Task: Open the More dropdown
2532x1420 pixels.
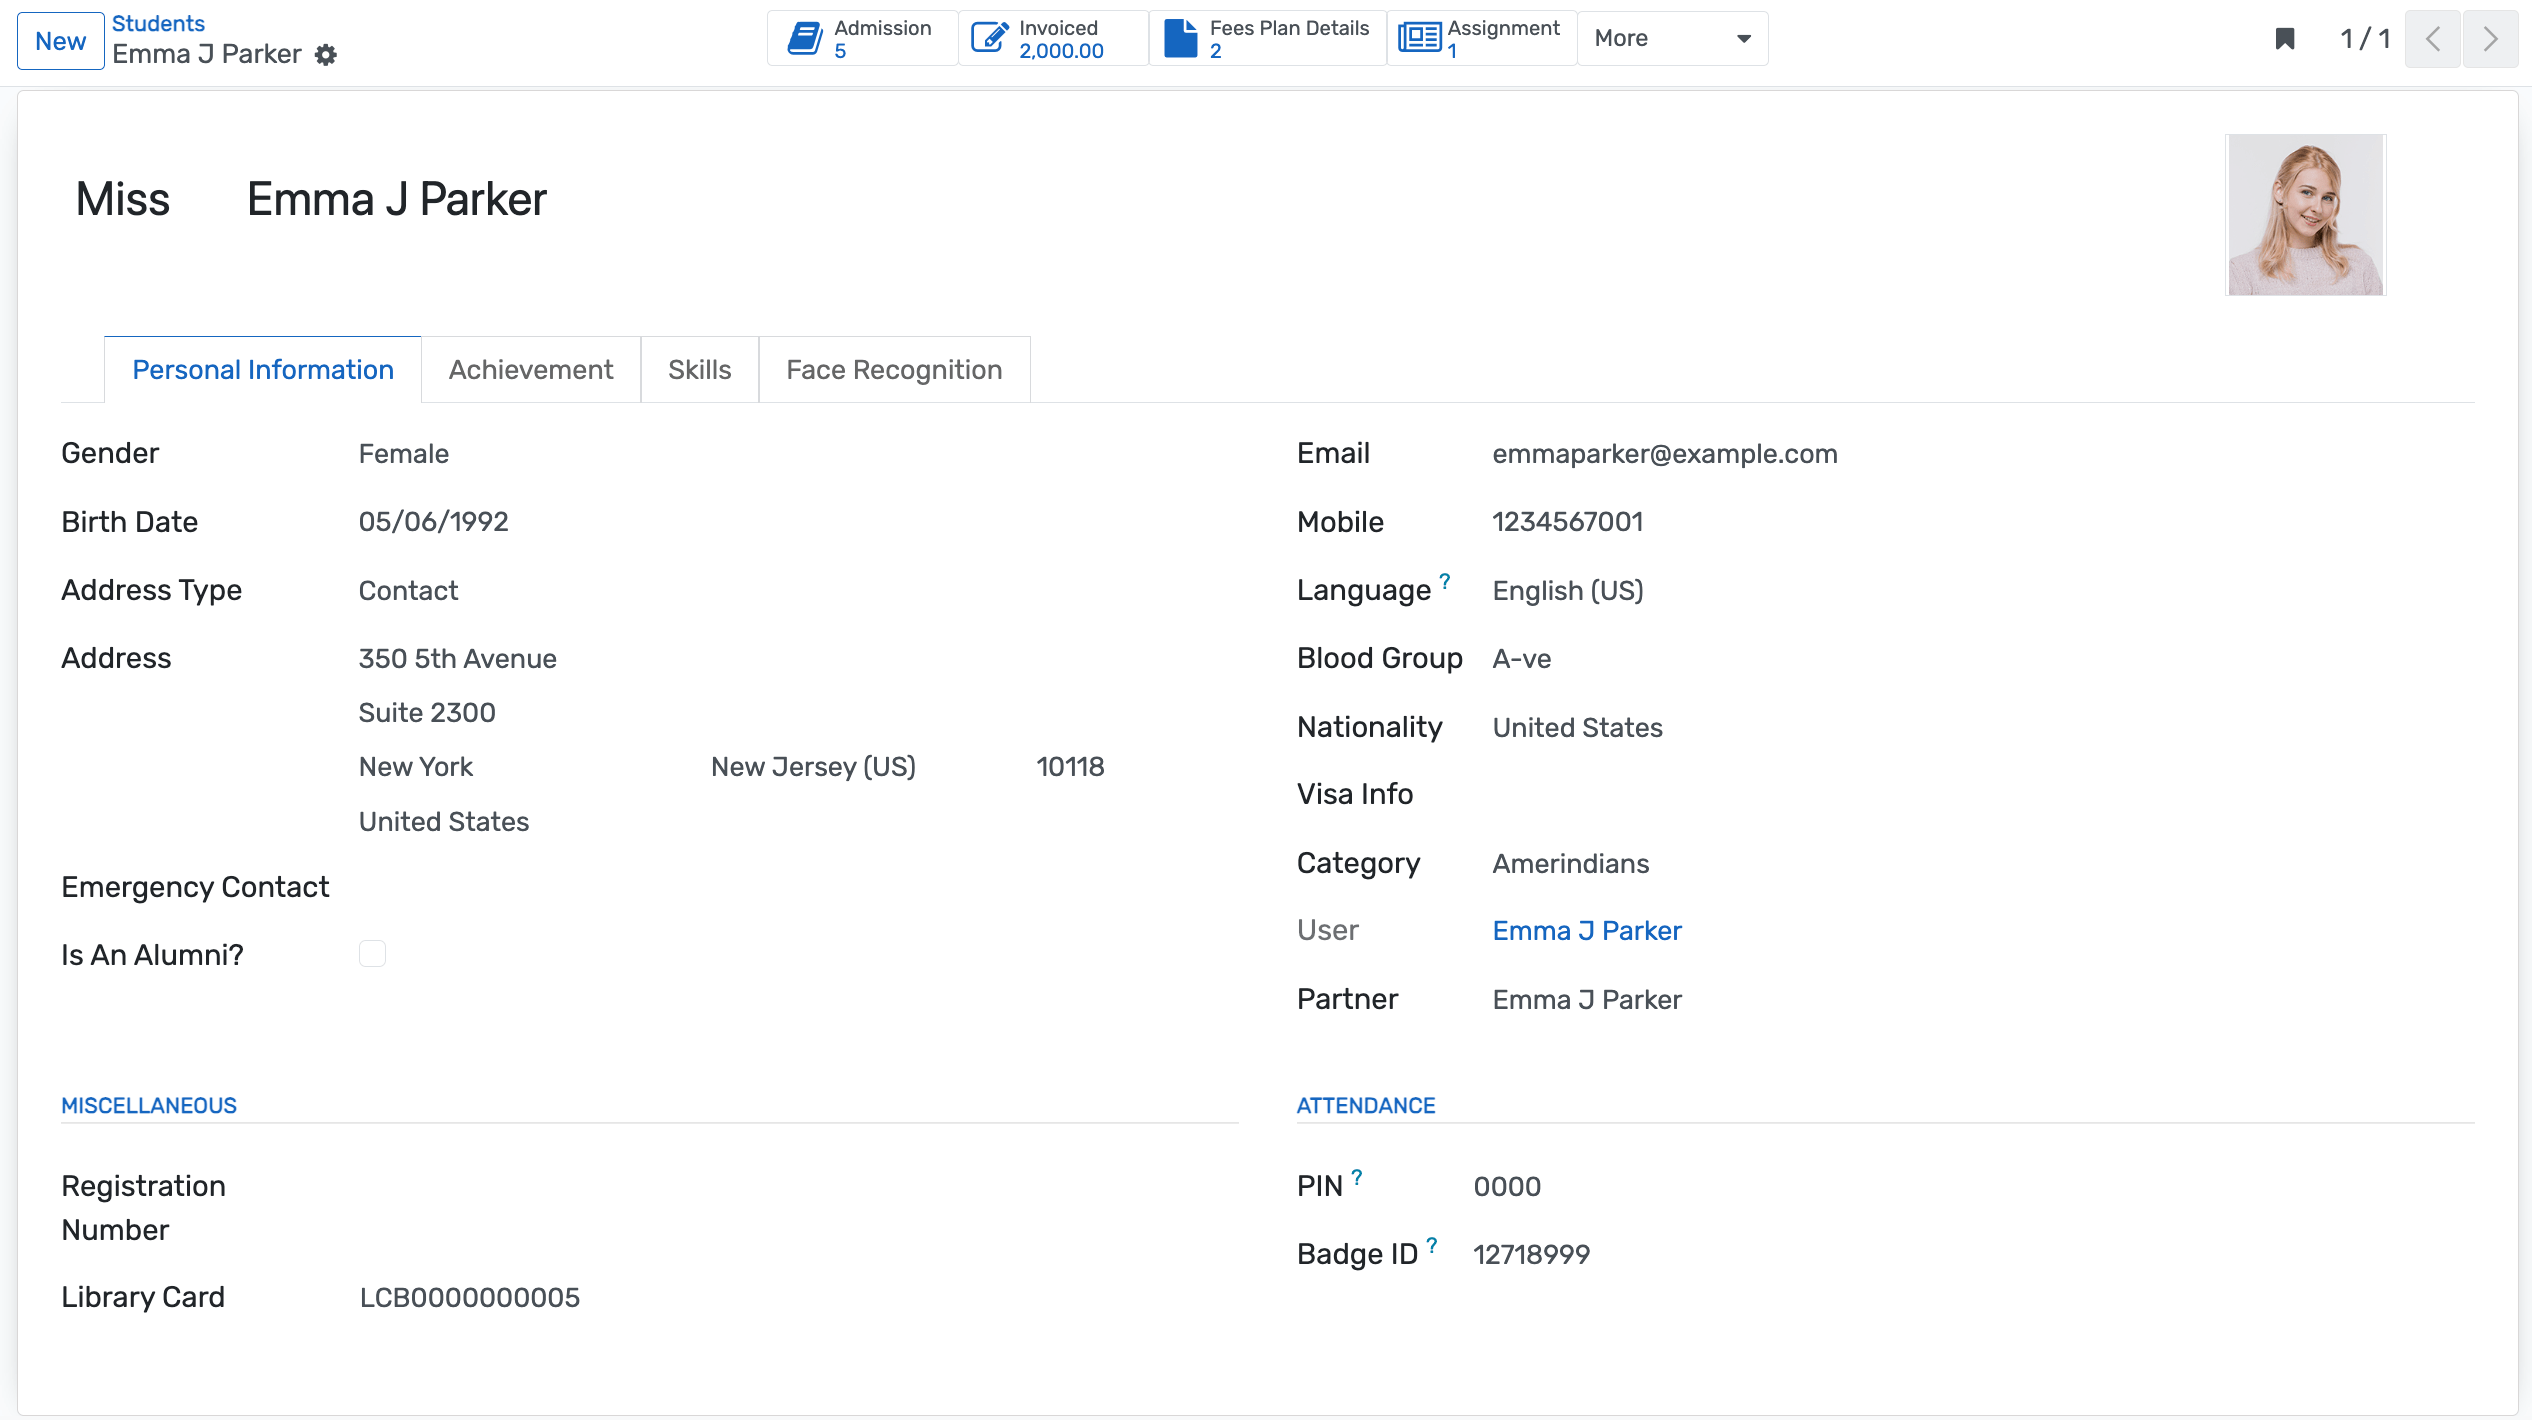Action: point(1670,37)
